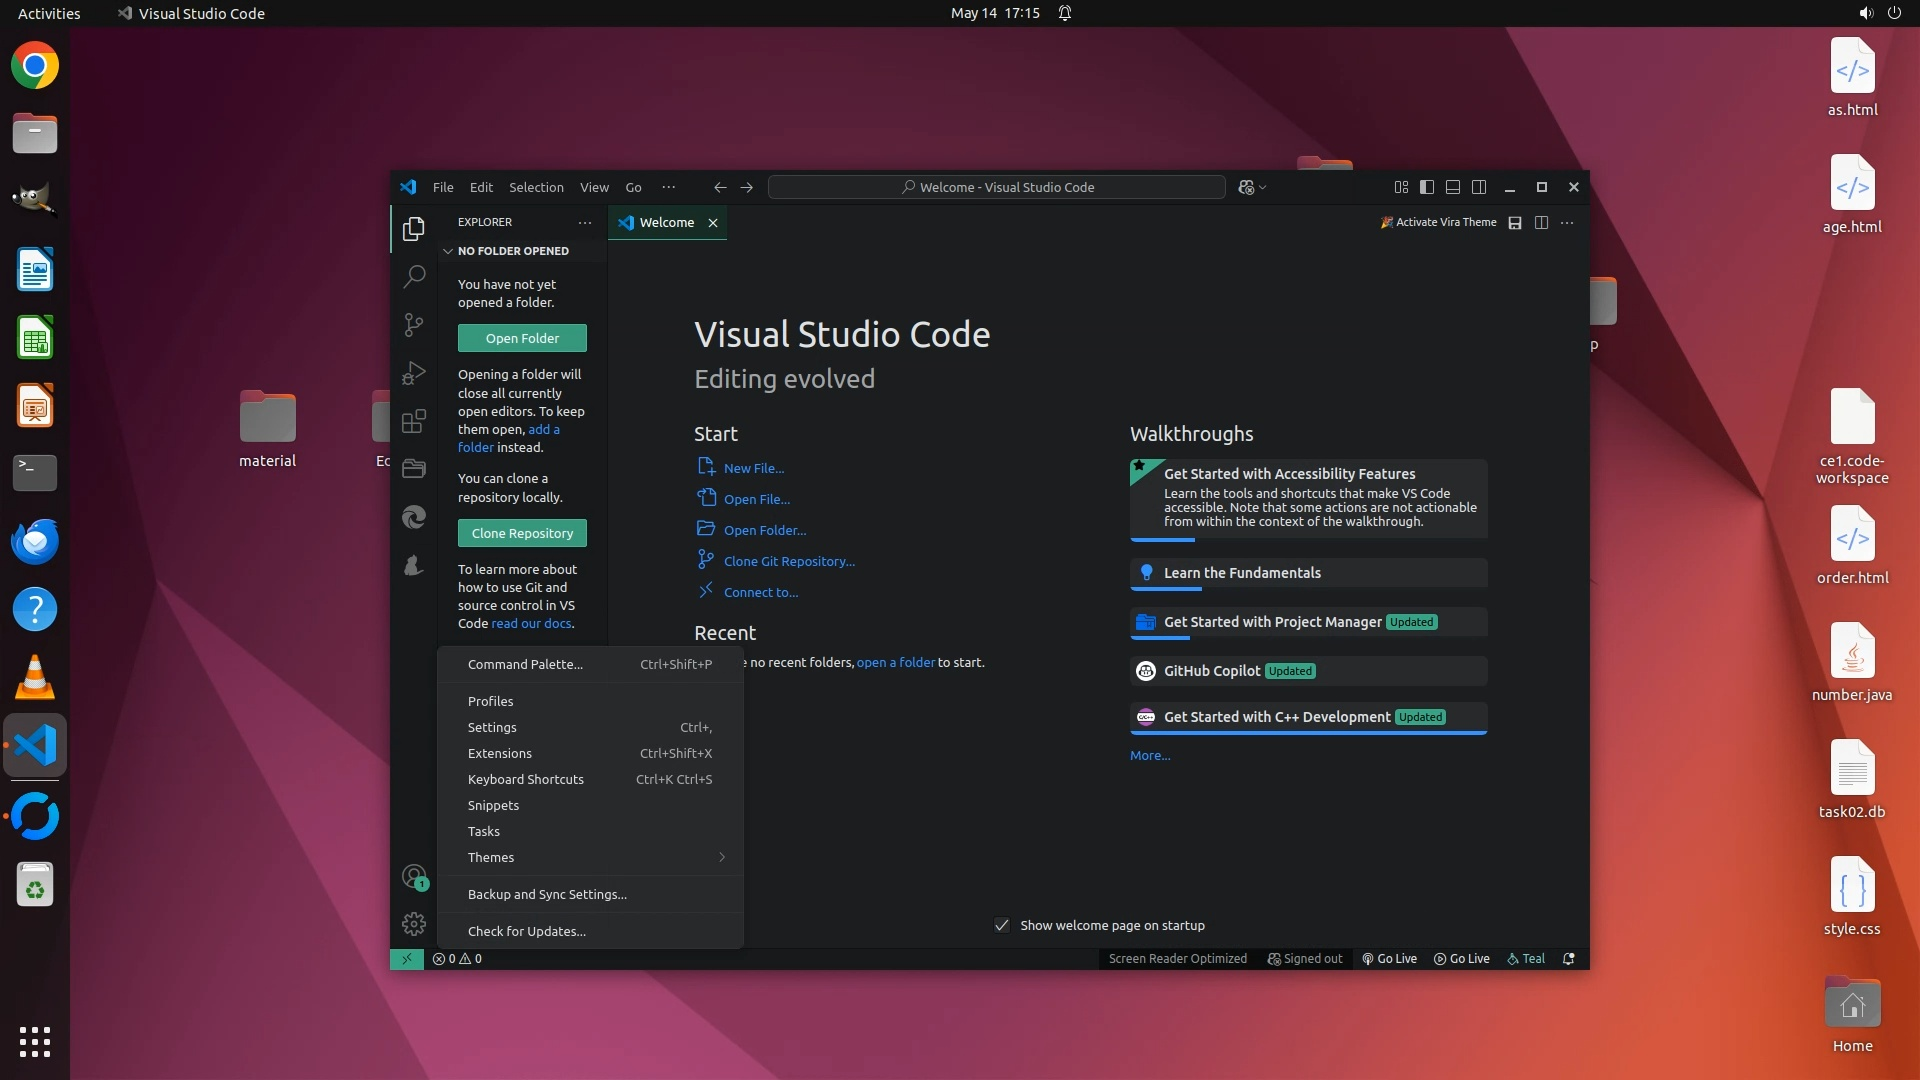Image resolution: width=1920 pixels, height=1080 pixels.
Task: Open the Search view in activity bar
Action: click(x=414, y=276)
